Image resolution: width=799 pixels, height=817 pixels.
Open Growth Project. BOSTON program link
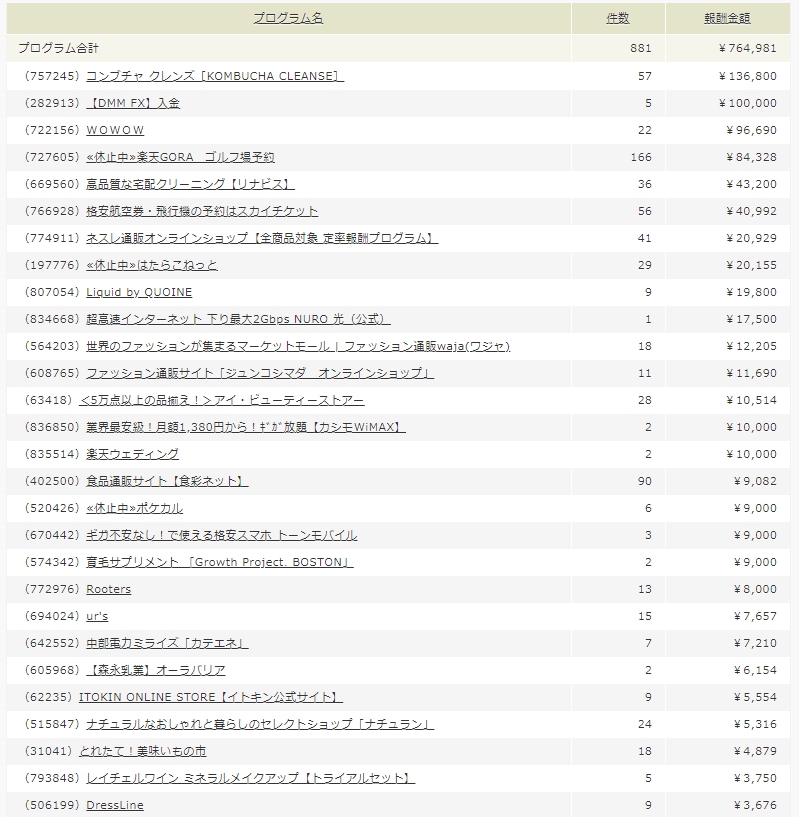(219, 563)
